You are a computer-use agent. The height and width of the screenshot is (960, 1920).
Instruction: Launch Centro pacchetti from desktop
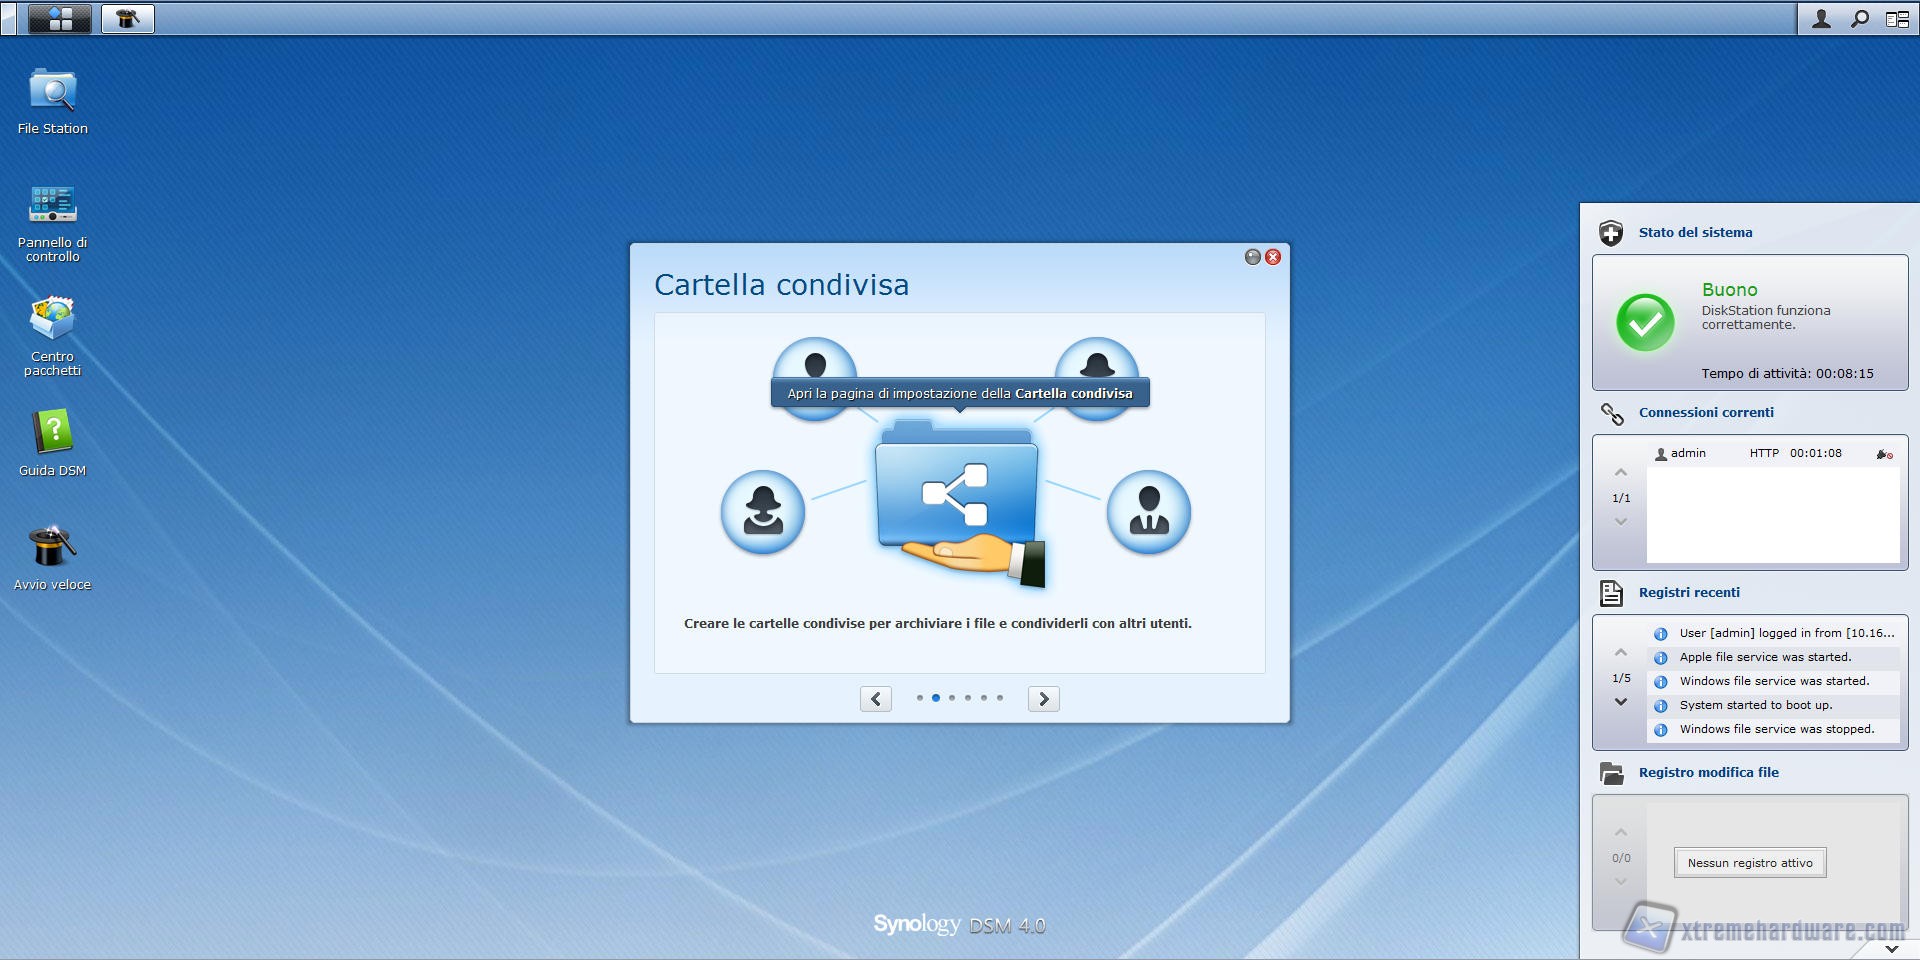pos(52,320)
